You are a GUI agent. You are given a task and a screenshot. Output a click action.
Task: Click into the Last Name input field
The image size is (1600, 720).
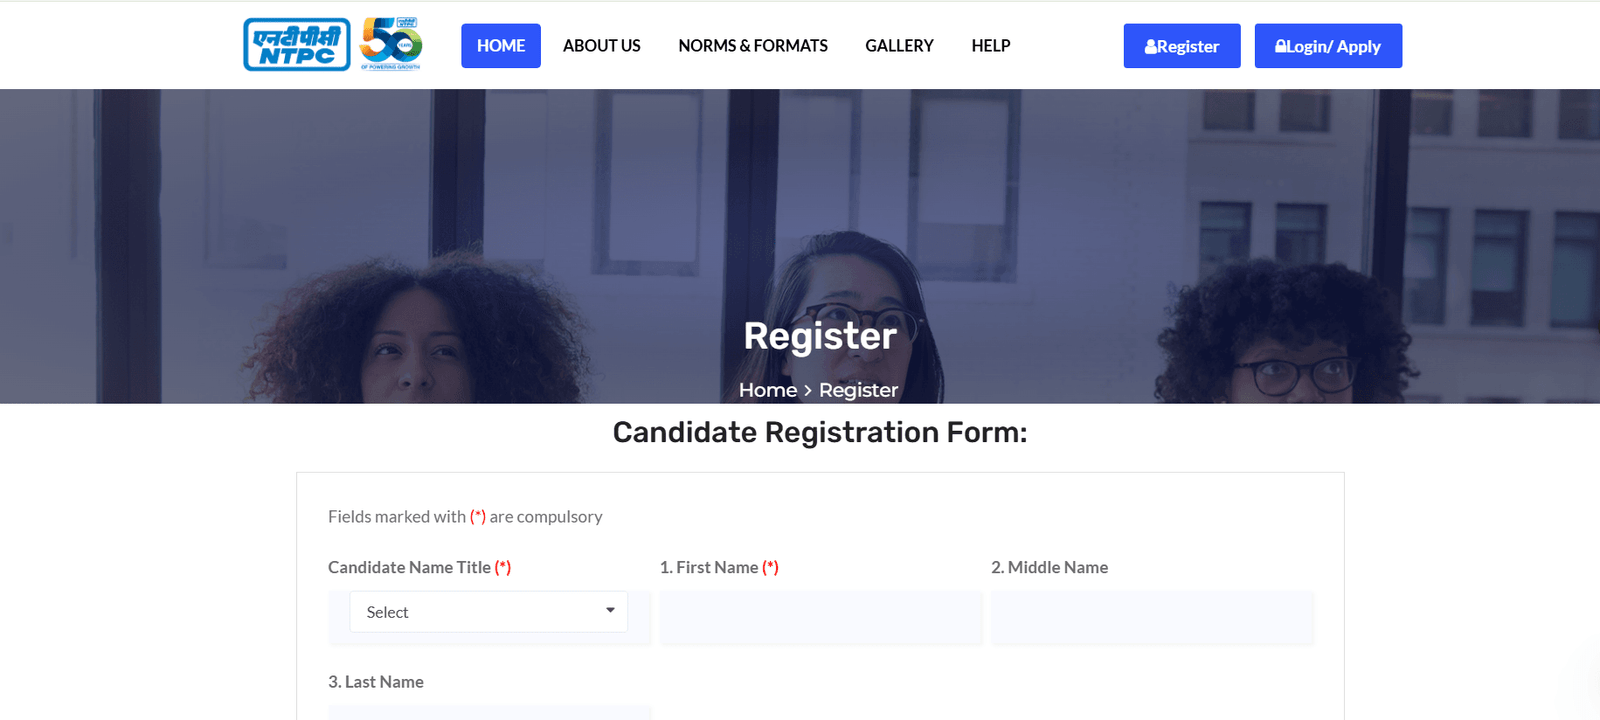coord(488,715)
